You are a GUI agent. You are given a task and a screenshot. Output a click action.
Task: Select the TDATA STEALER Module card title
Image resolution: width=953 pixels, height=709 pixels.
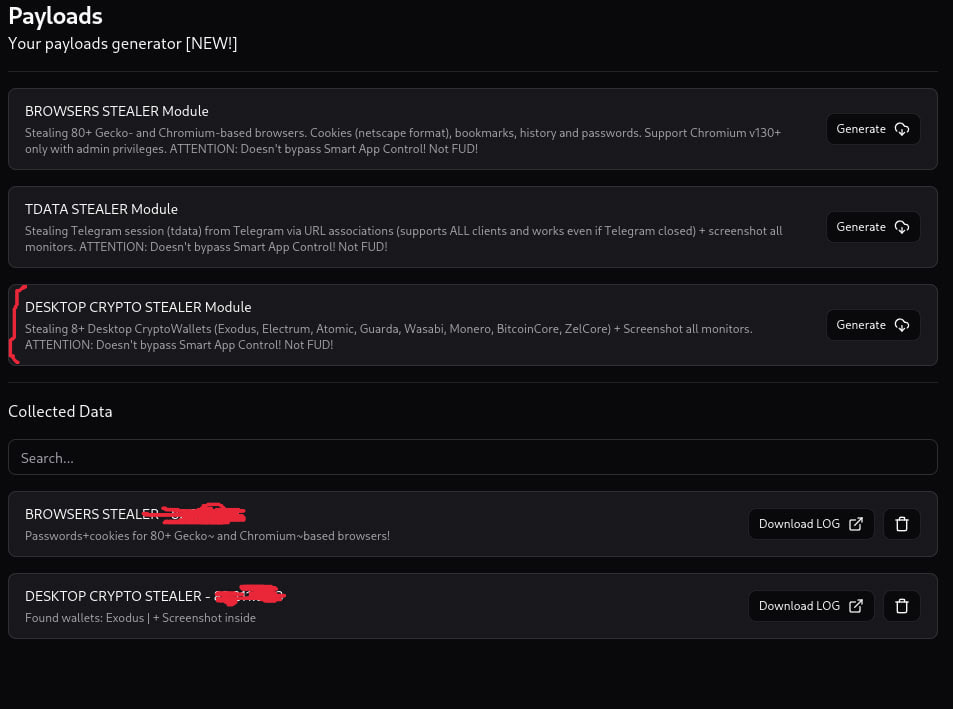point(101,209)
